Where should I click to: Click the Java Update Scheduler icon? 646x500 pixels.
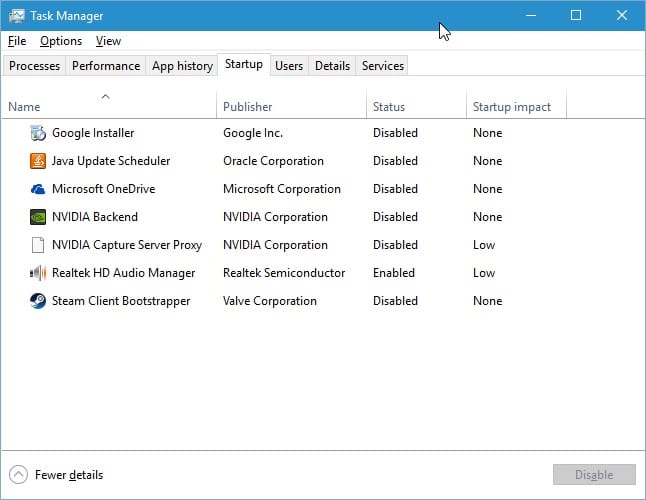38,161
